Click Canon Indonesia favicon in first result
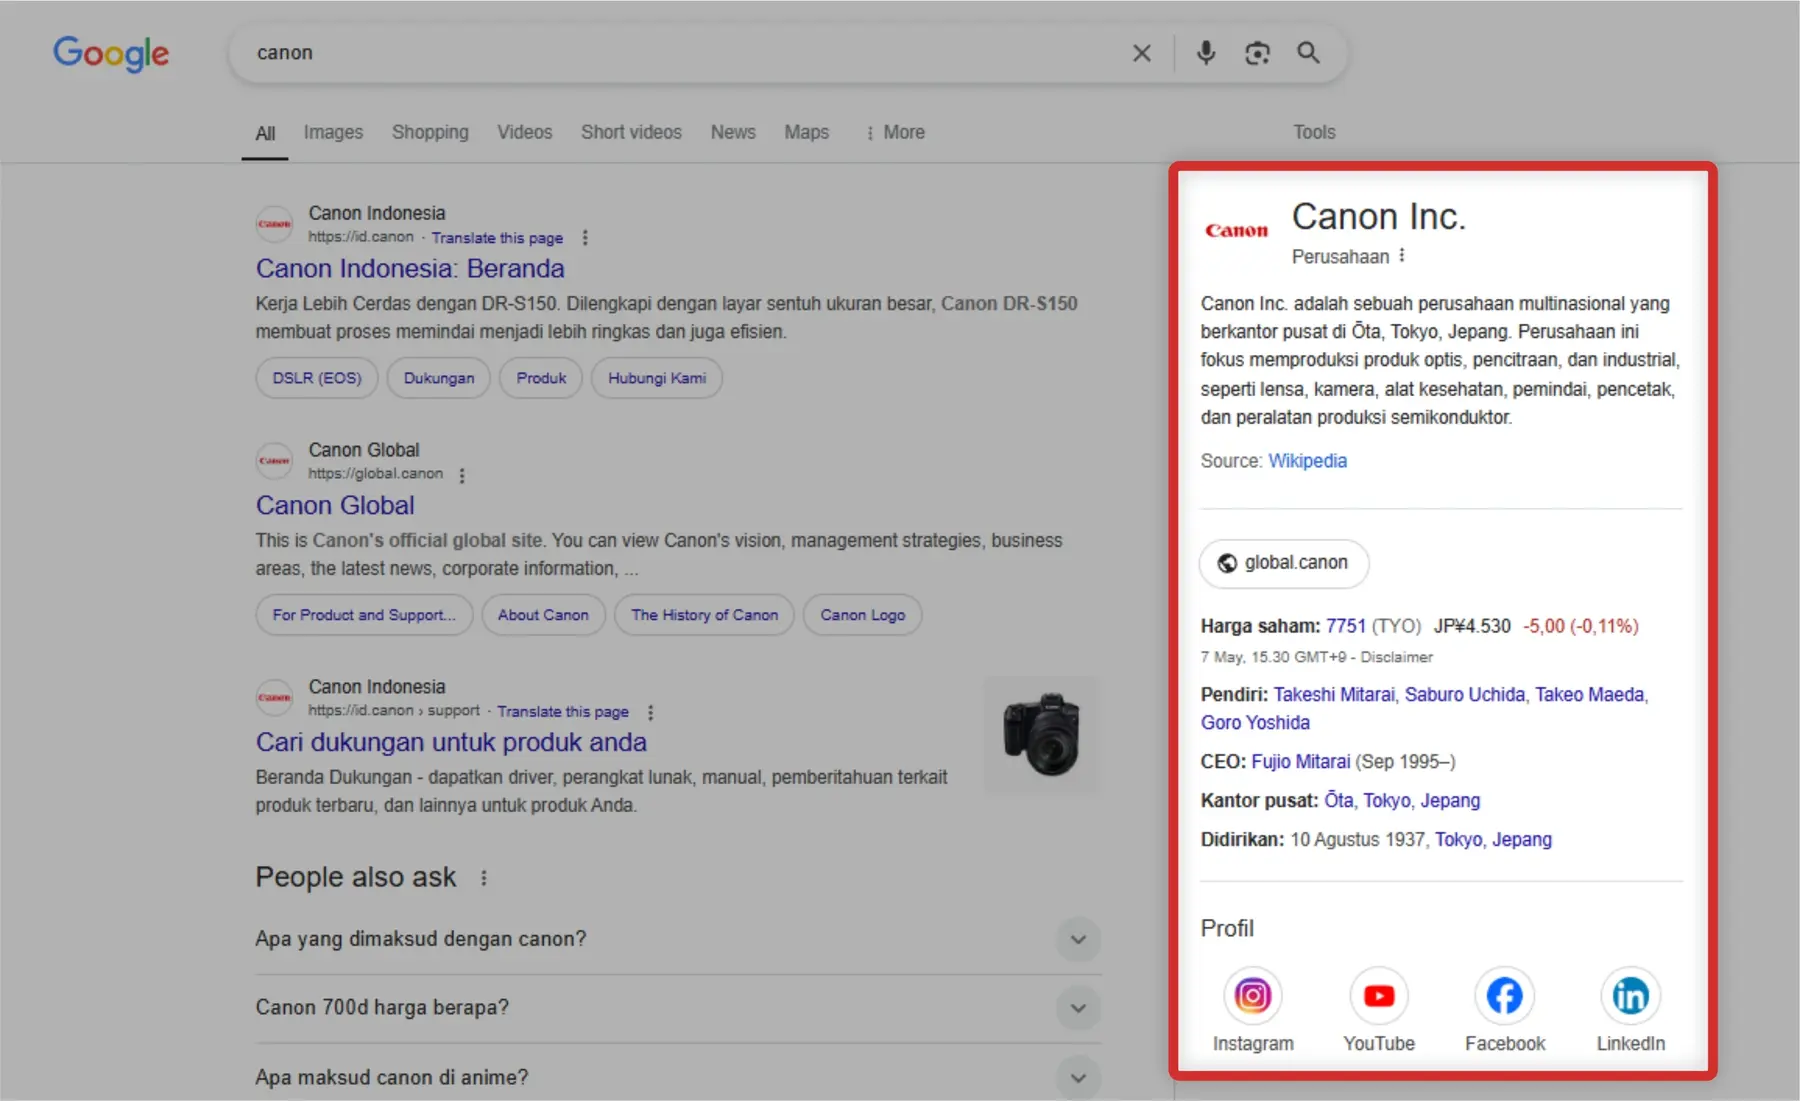The height and width of the screenshot is (1101, 1800). (274, 224)
